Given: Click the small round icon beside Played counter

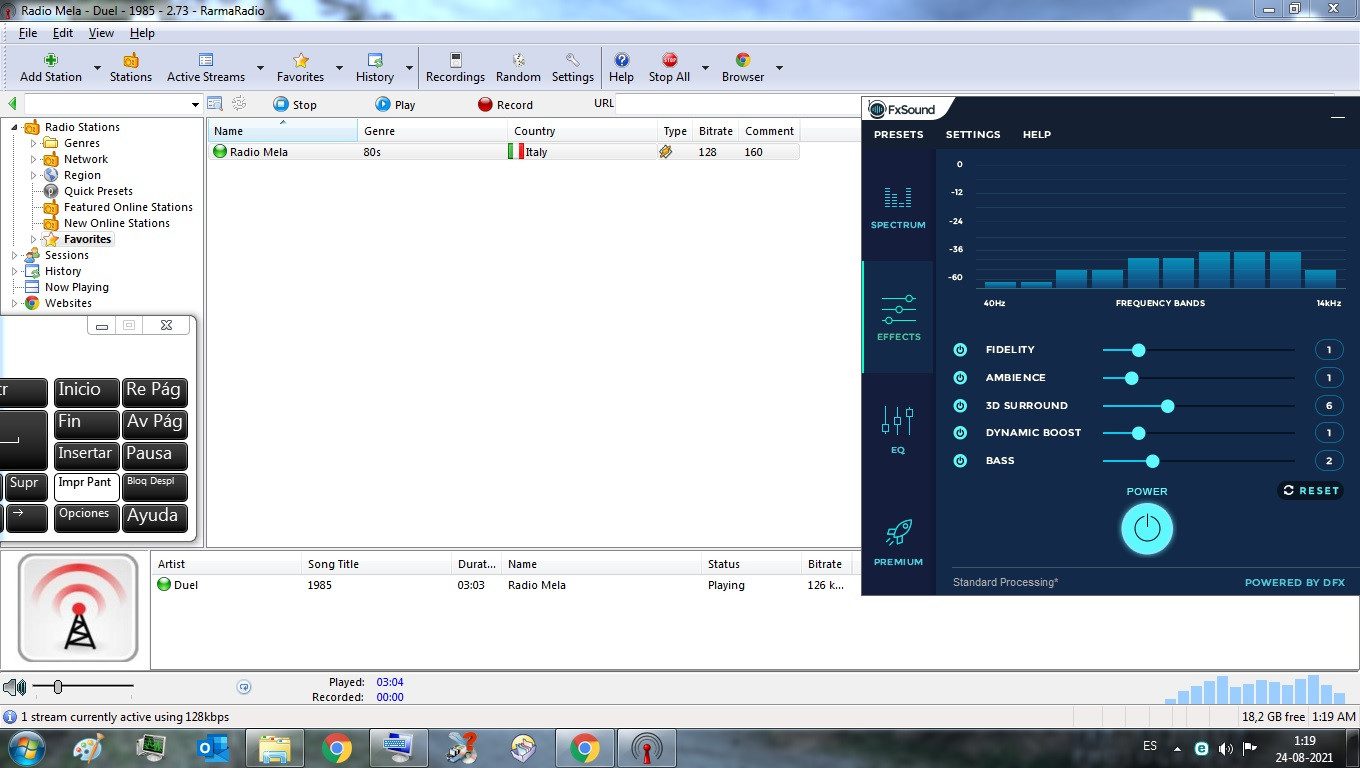Looking at the screenshot, I should (244, 687).
